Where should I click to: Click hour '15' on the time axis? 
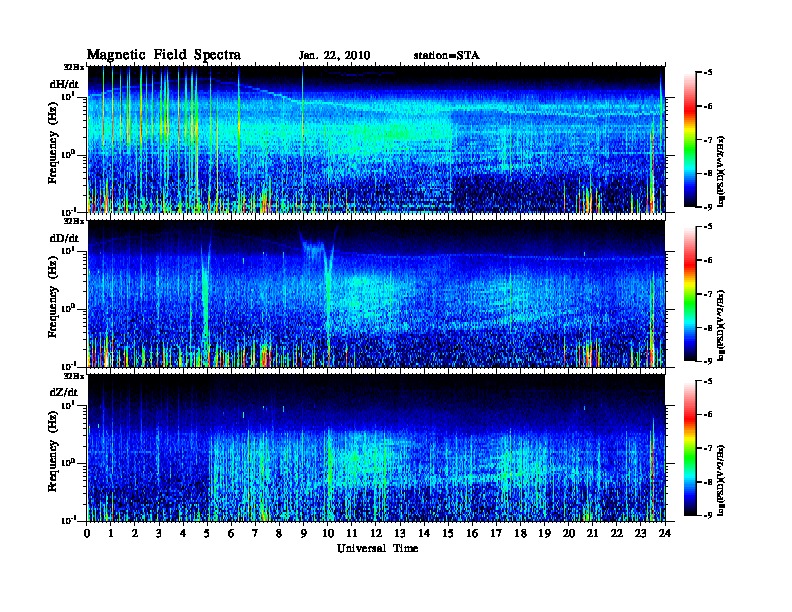448,533
